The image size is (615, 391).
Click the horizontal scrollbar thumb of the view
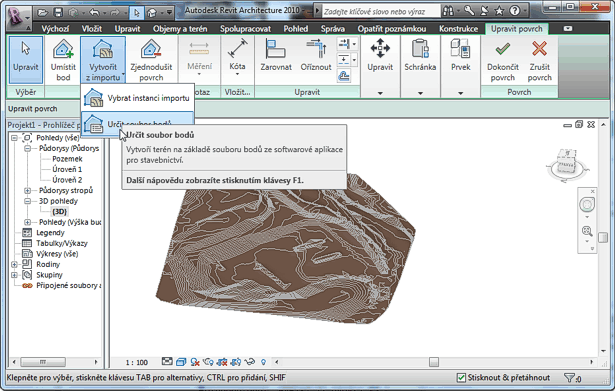(434, 362)
